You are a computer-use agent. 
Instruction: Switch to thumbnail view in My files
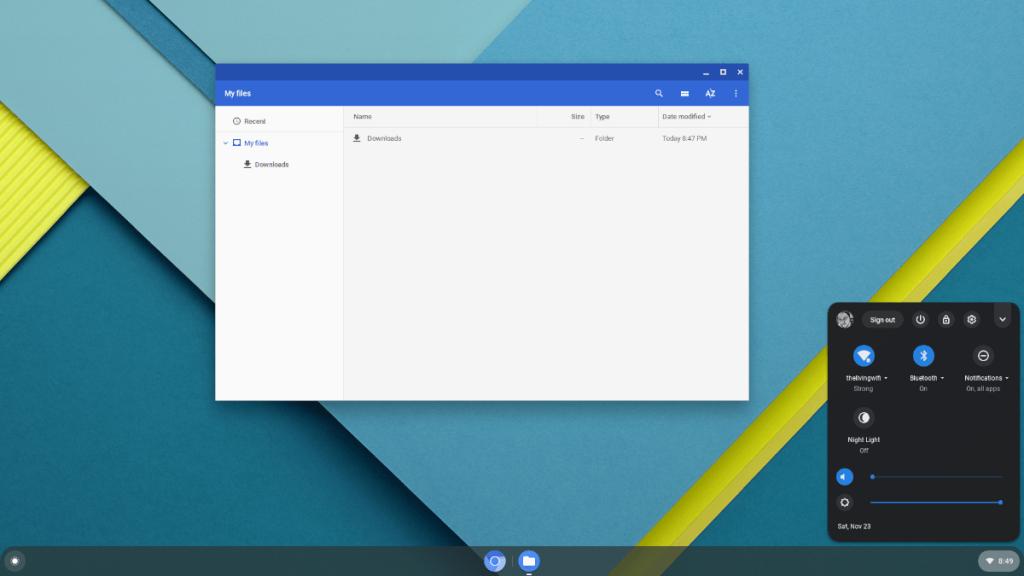[684, 93]
